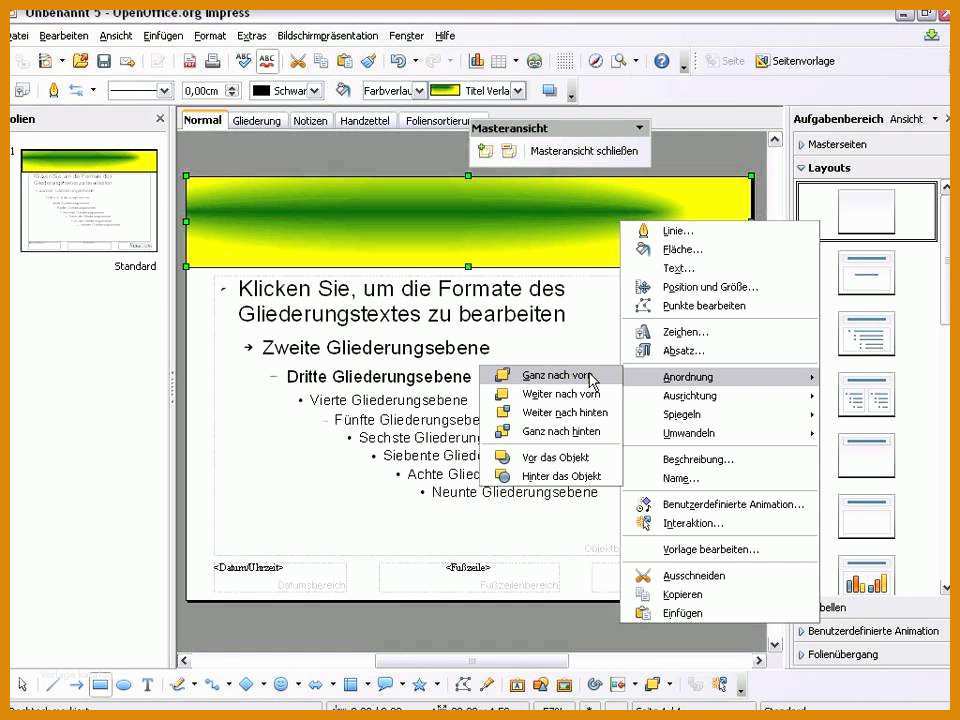This screenshot has height=720, width=960.
Task: Select Hinter das Objekt
Action: (x=551, y=476)
